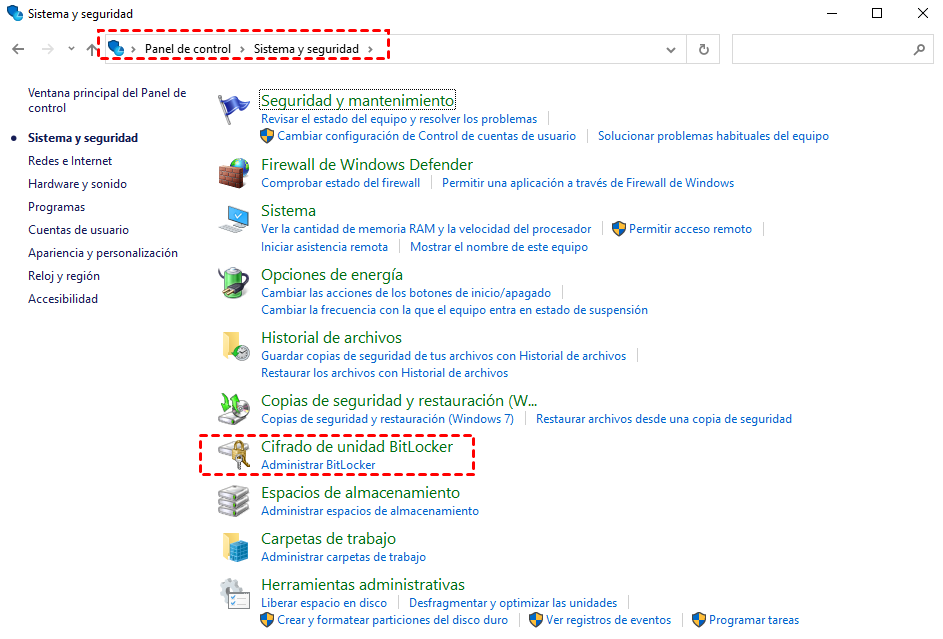Click the Cifrado de unidad BitLocker lock icon
The height and width of the screenshot is (639, 943).
coord(233,454)
